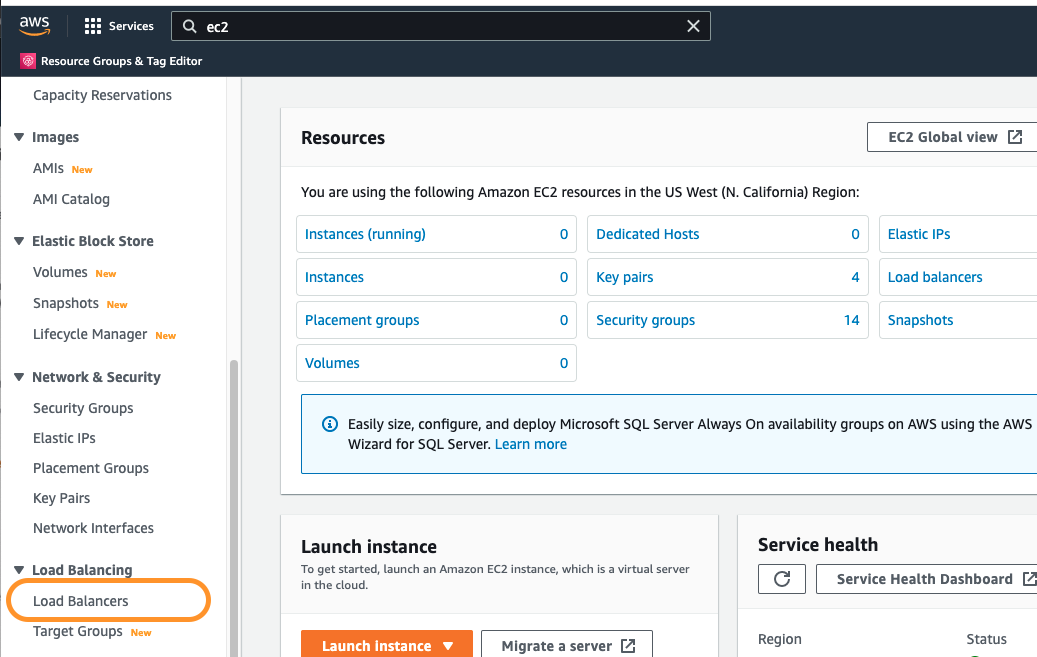Image resolution: width=1037 pixels, height=657 pixels.
Task: Select Security Groups in the sidebar
Action: 83,408
